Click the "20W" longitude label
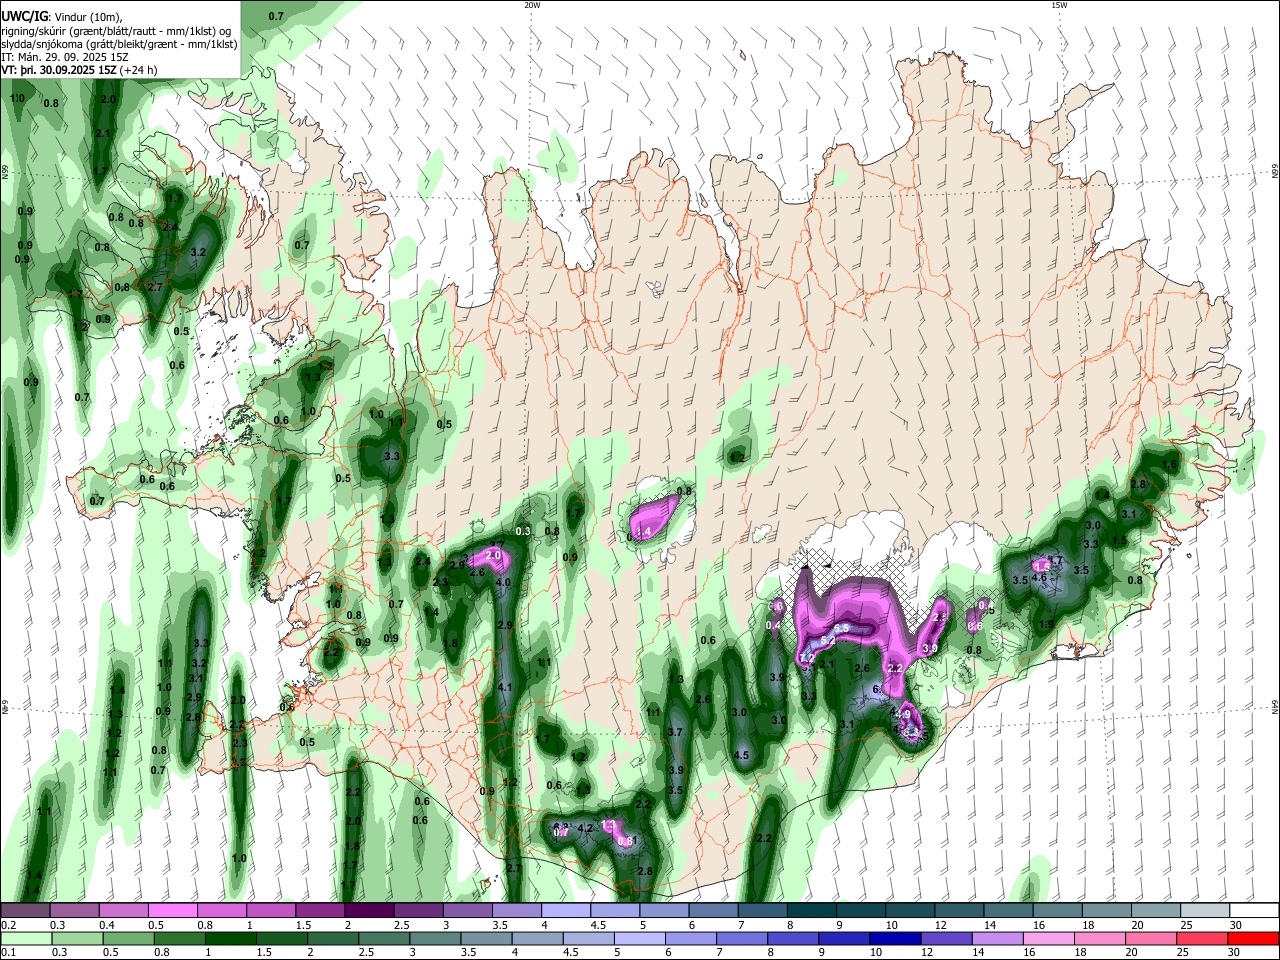 coord(532,5)
